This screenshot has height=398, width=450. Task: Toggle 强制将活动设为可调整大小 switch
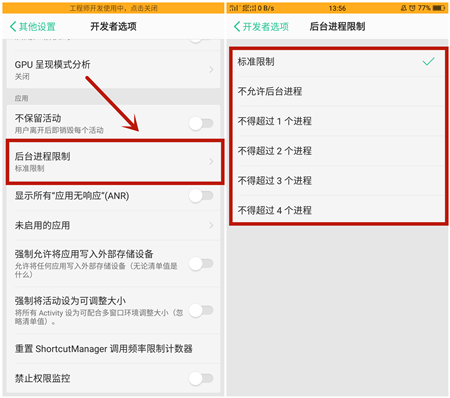pos(201,310)
